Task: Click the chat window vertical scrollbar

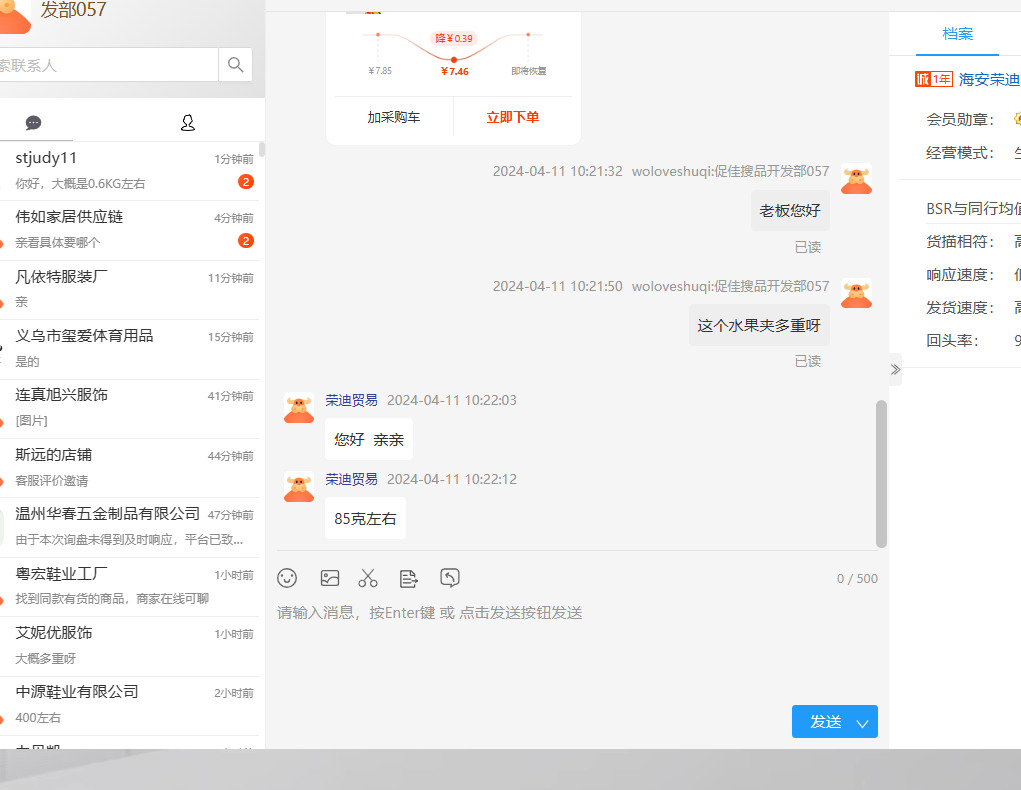Action: coord(881,473)
